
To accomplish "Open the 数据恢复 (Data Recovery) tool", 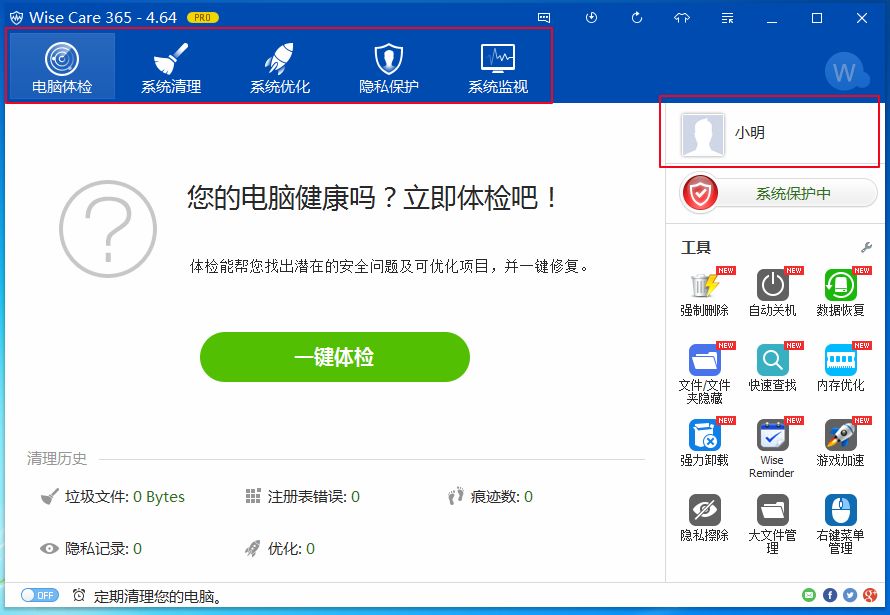I will [x=841, y=290].
